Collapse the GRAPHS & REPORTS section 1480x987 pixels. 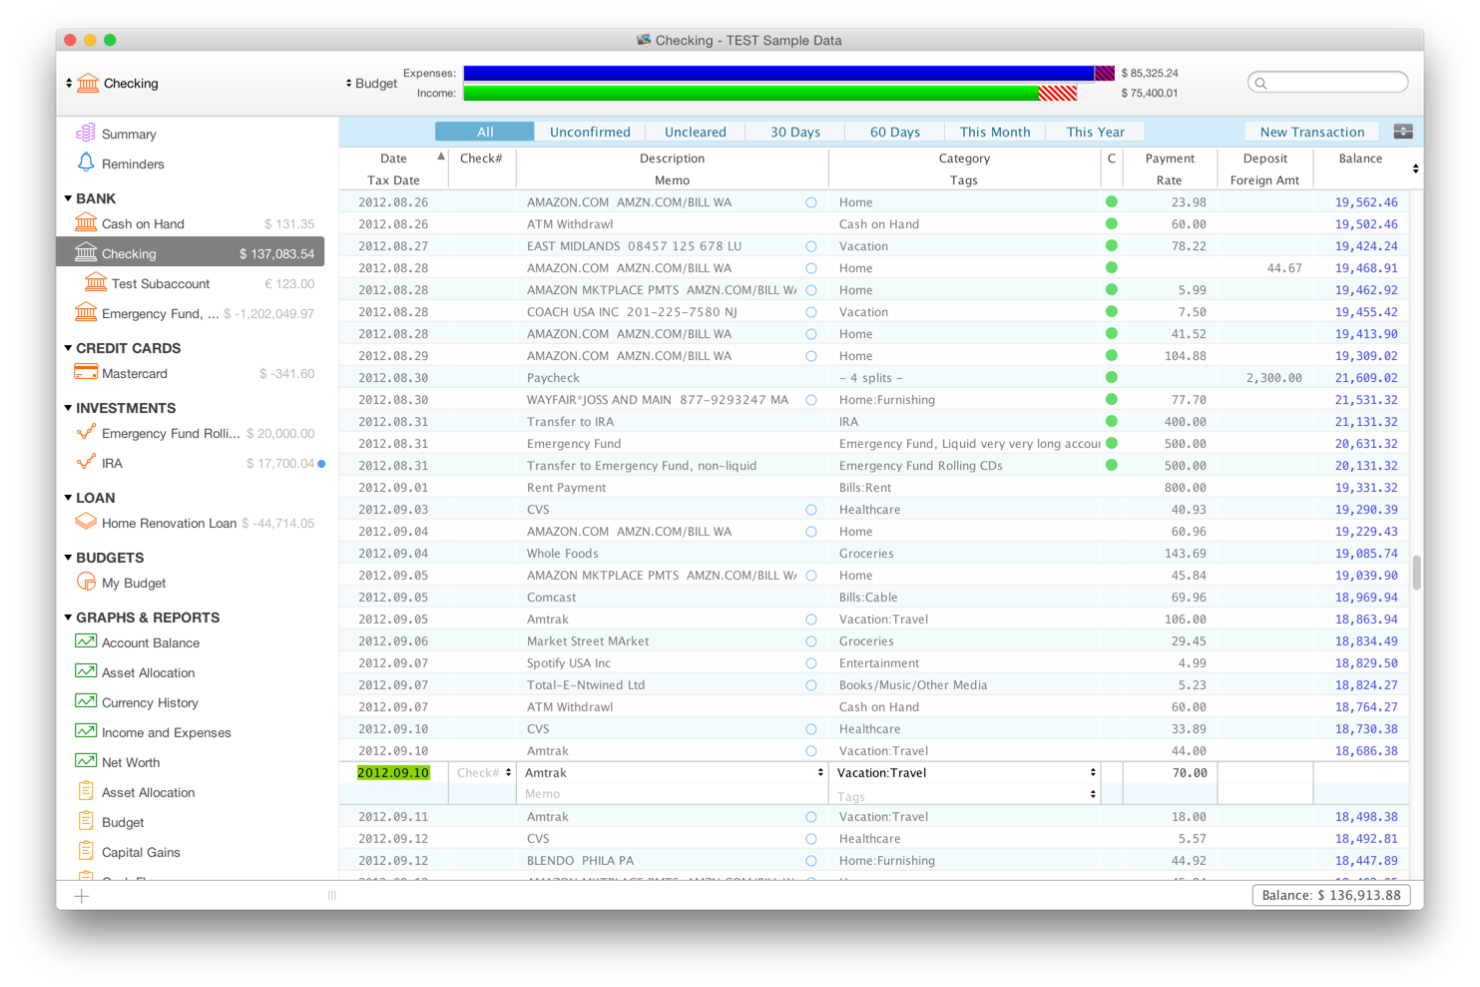pyautogui.click(x=66, y=617)
